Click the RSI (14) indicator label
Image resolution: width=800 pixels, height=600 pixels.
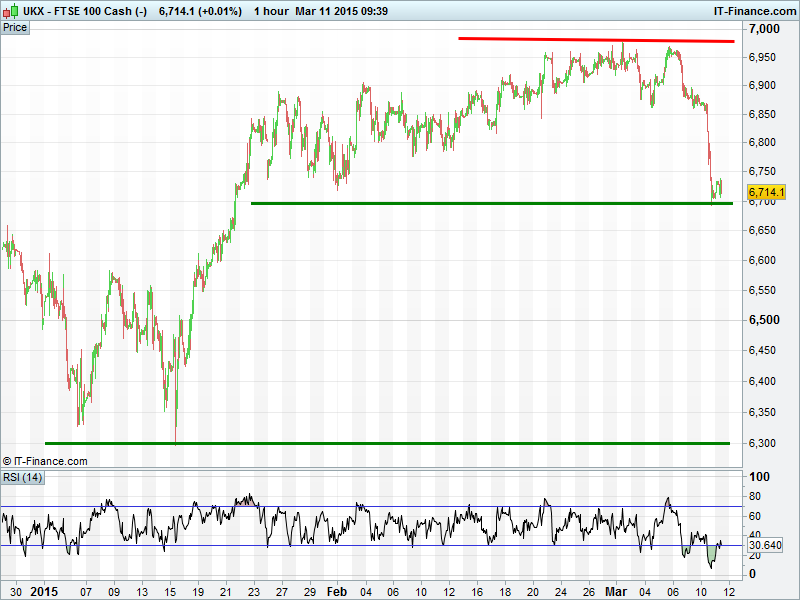pyautogui.click(x=22, y=478)
